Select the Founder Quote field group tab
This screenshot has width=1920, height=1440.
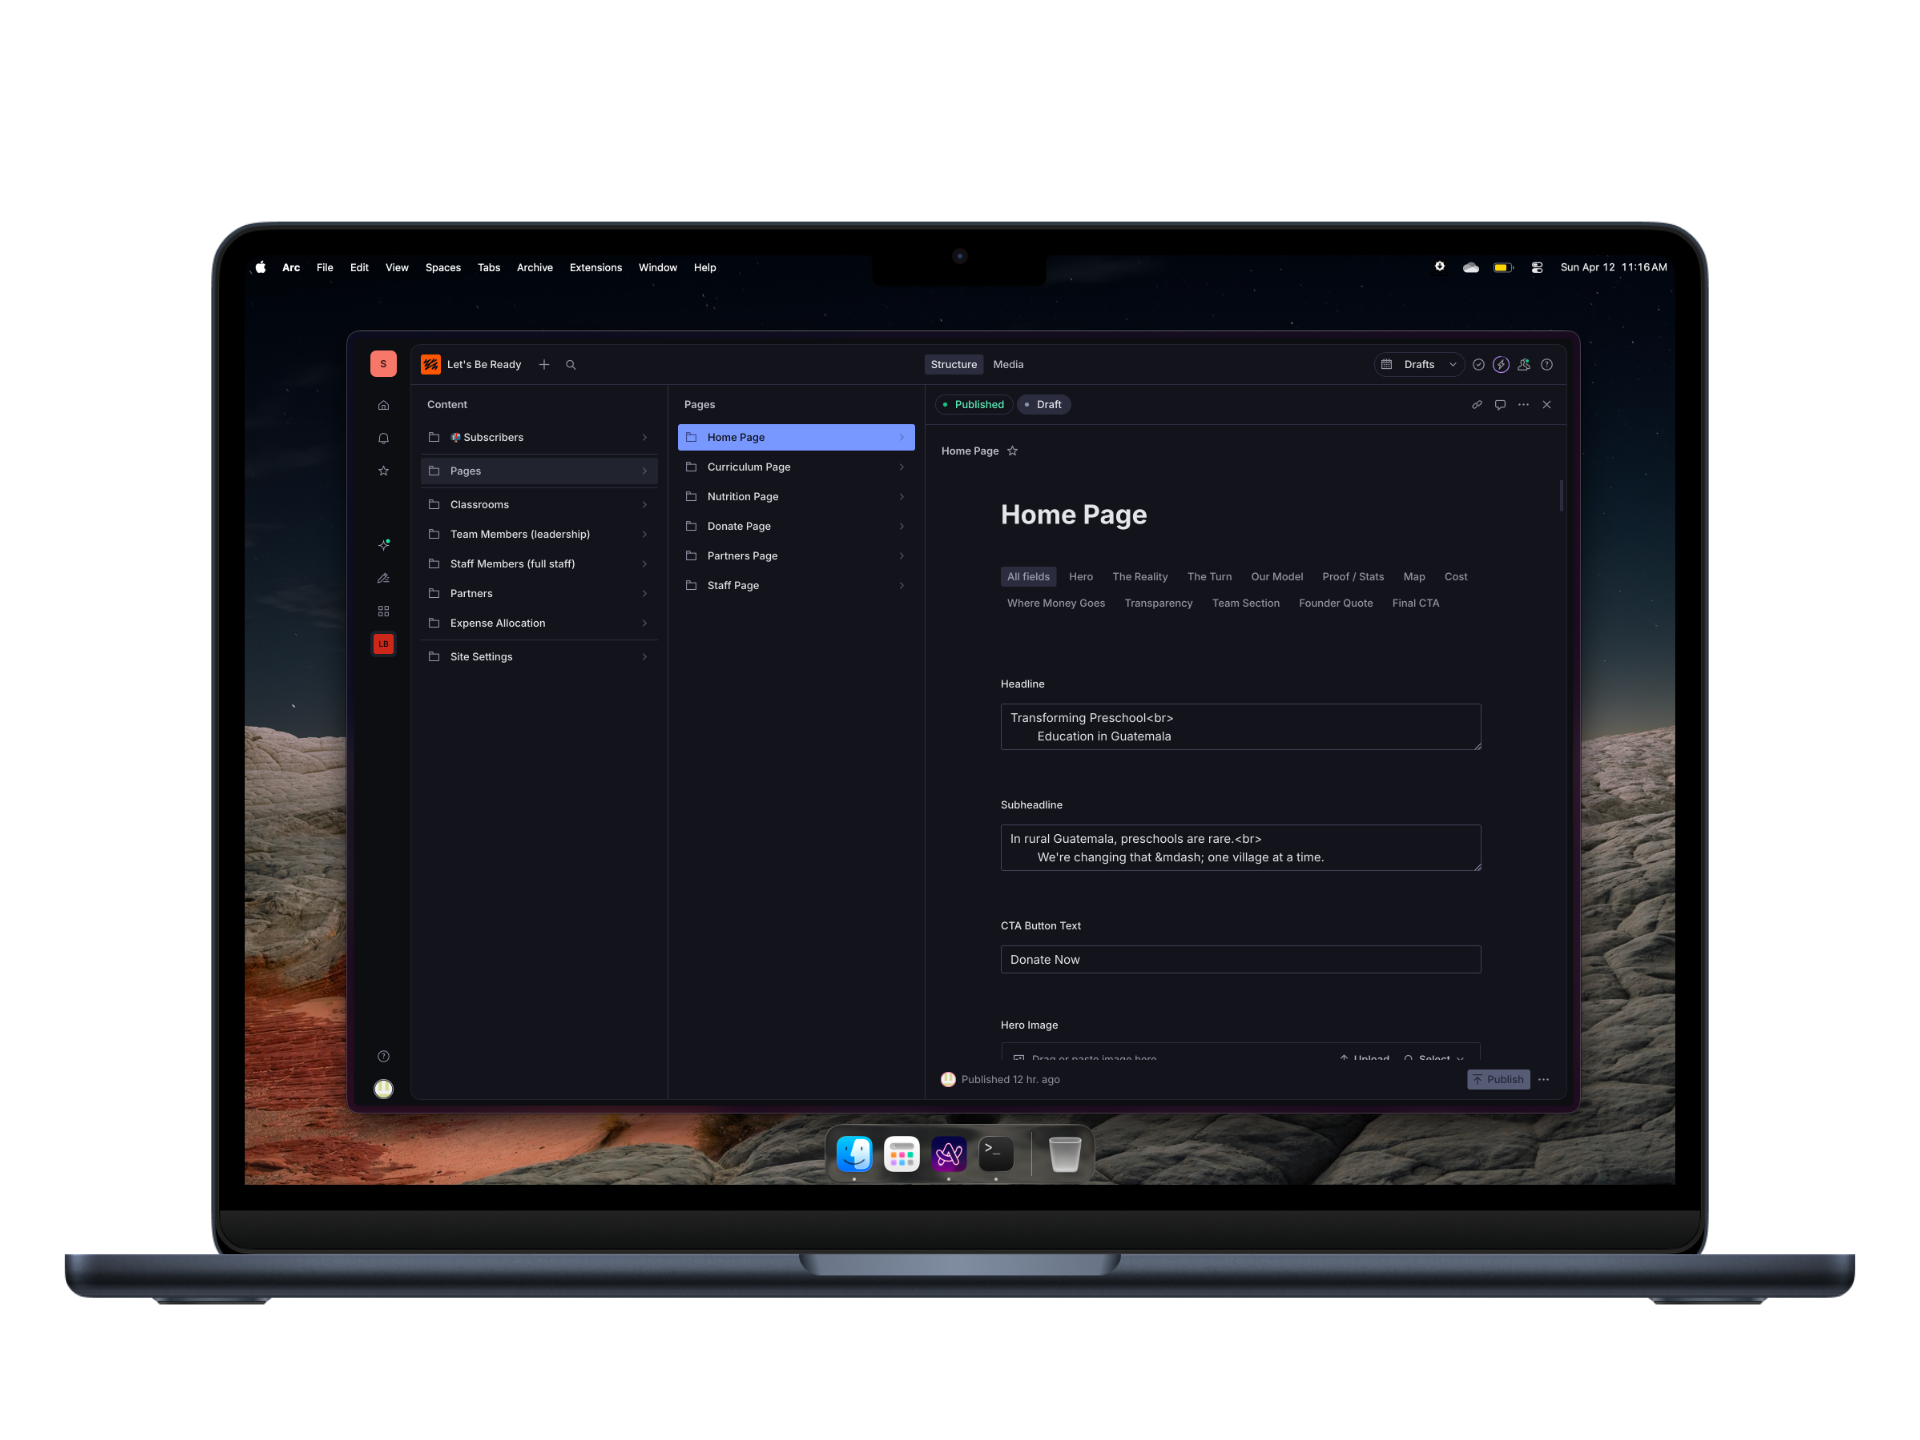[x=1335, y=603]
